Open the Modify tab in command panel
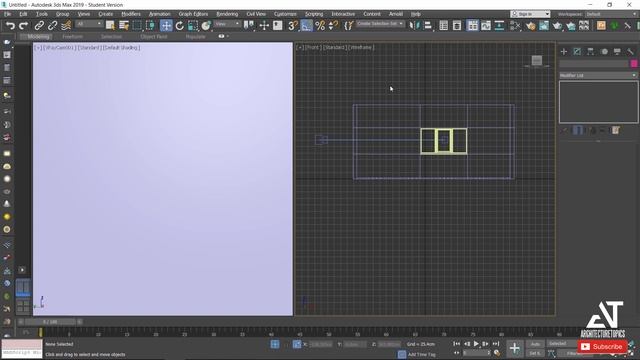640x360 pixels. (577, 51)
